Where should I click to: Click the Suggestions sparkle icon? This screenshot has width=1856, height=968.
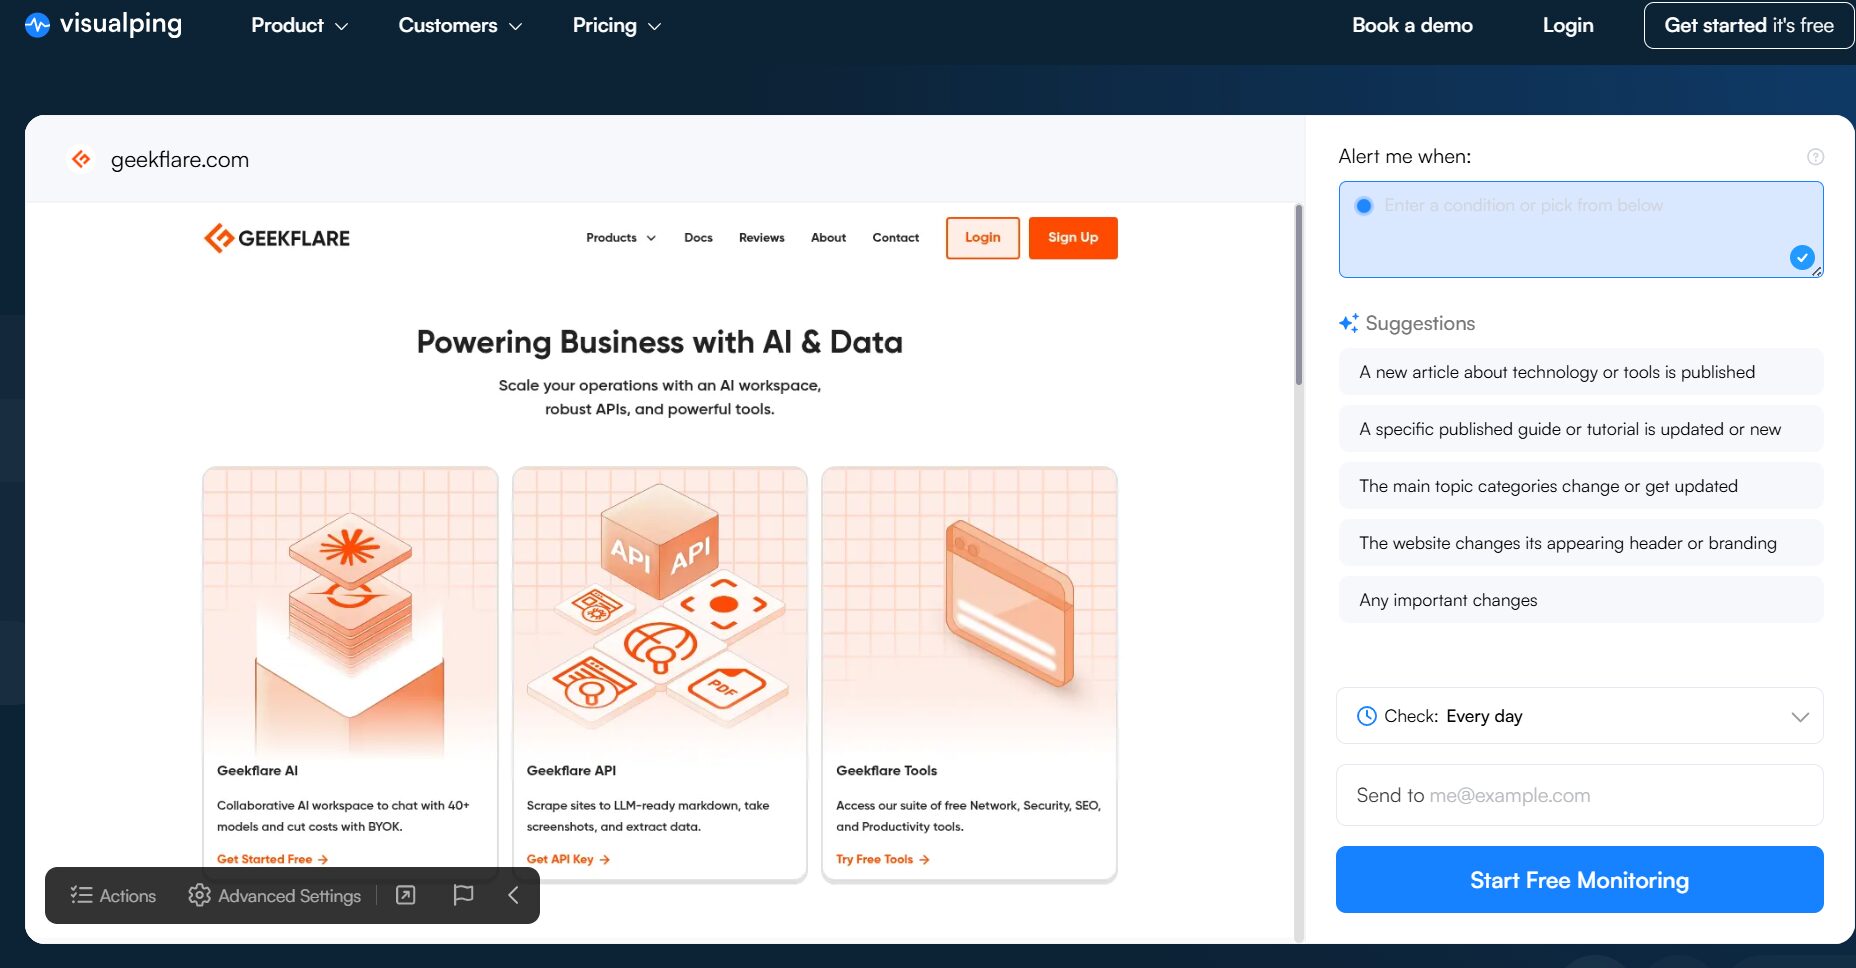point(1349,323)
